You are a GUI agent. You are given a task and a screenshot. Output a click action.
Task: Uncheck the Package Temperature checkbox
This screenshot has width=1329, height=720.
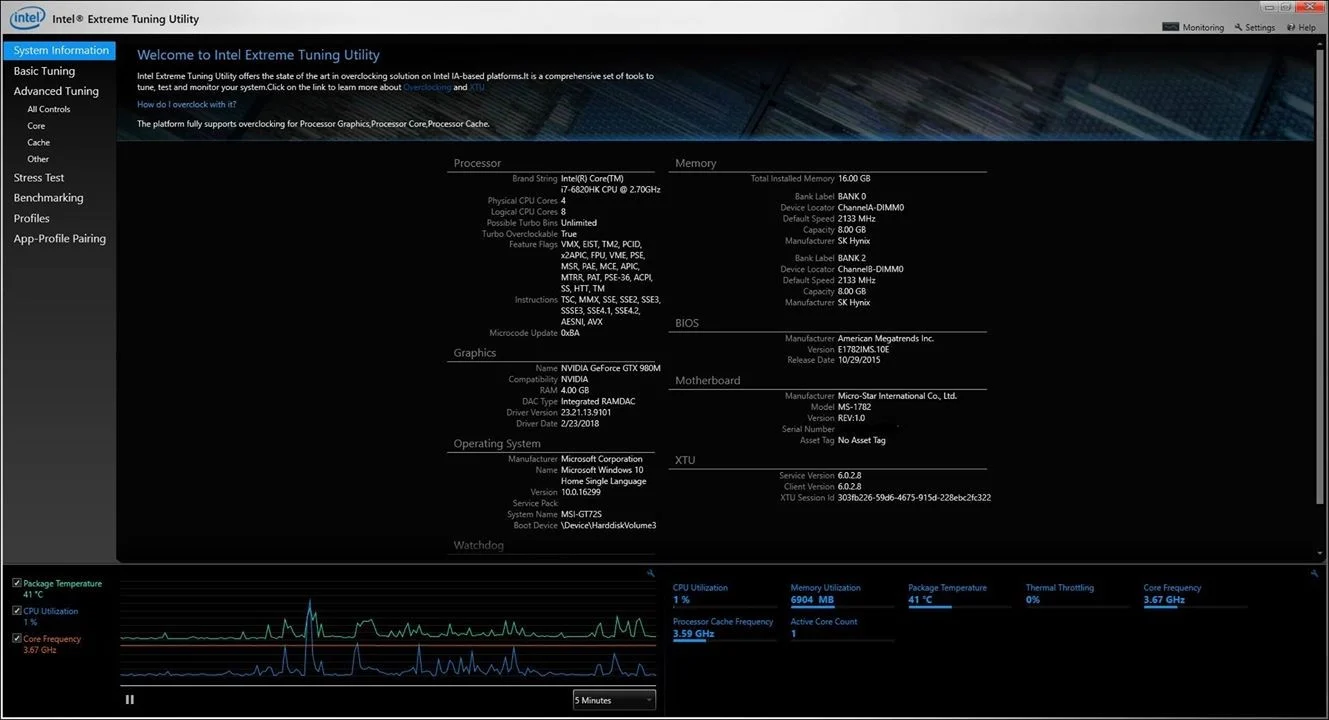[x=17, y=583]
